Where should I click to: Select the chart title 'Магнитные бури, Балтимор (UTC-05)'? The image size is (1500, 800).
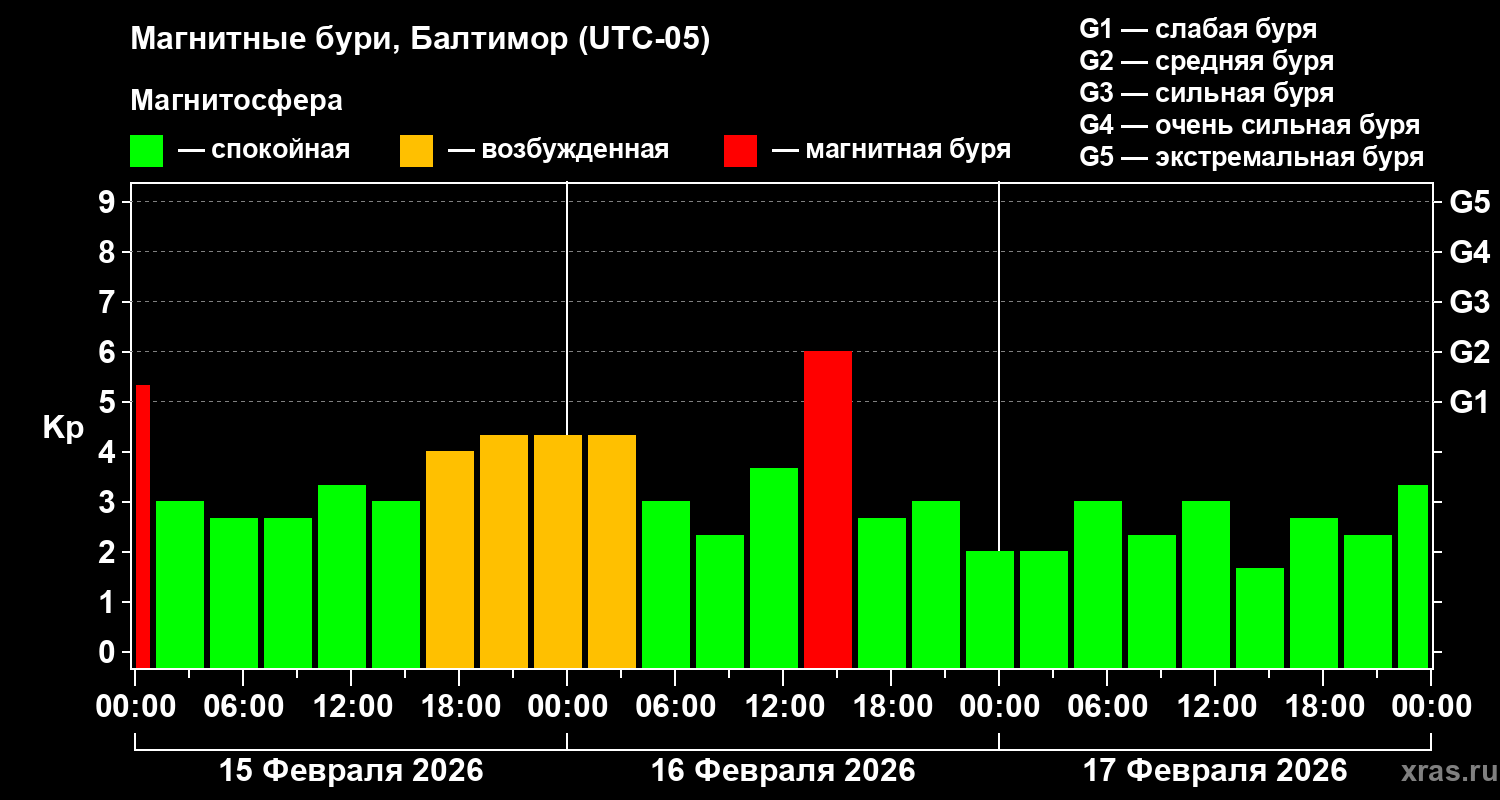pyautogui.click(x=420, y=41)
